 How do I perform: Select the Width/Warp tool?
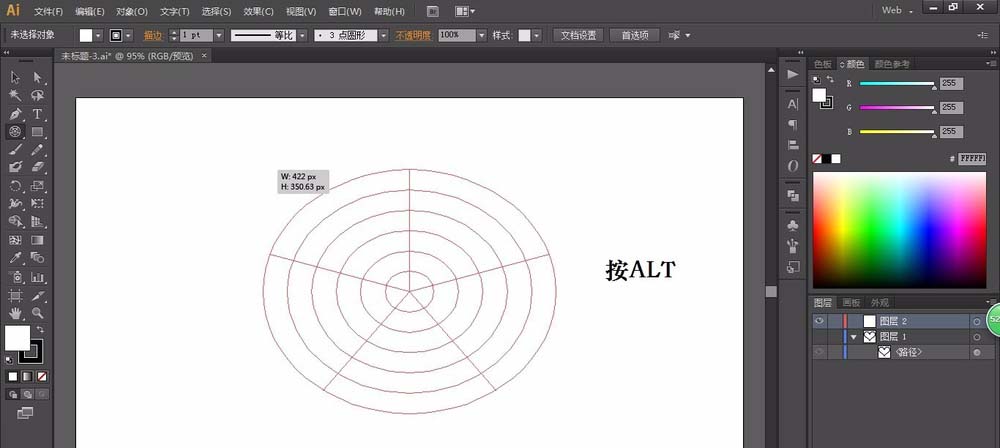point(15,204)
